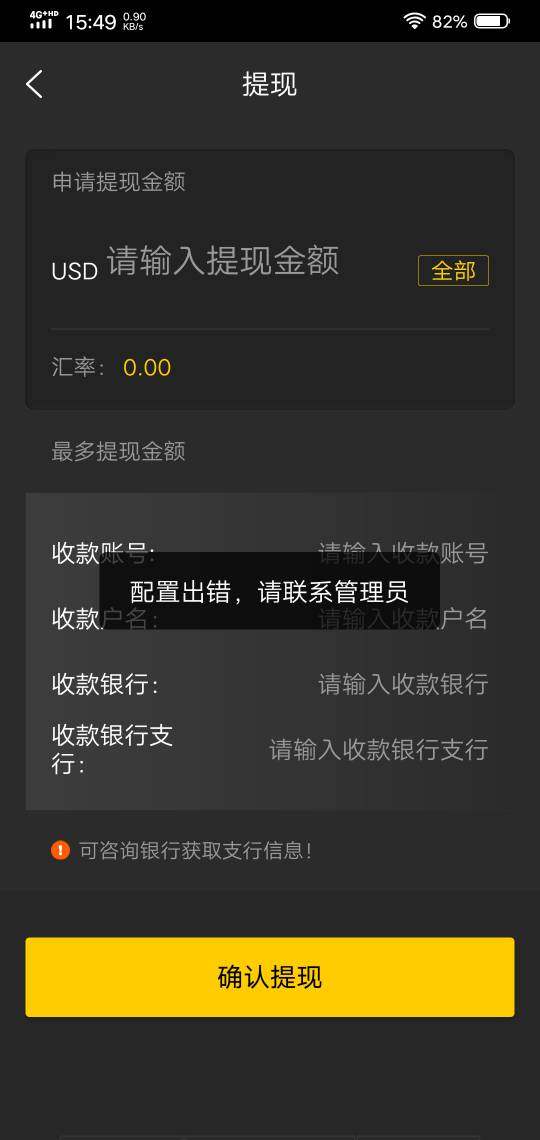Go back using the top-left arrow
Viewport: 540px width, 1140px height.
pos(34,84)
